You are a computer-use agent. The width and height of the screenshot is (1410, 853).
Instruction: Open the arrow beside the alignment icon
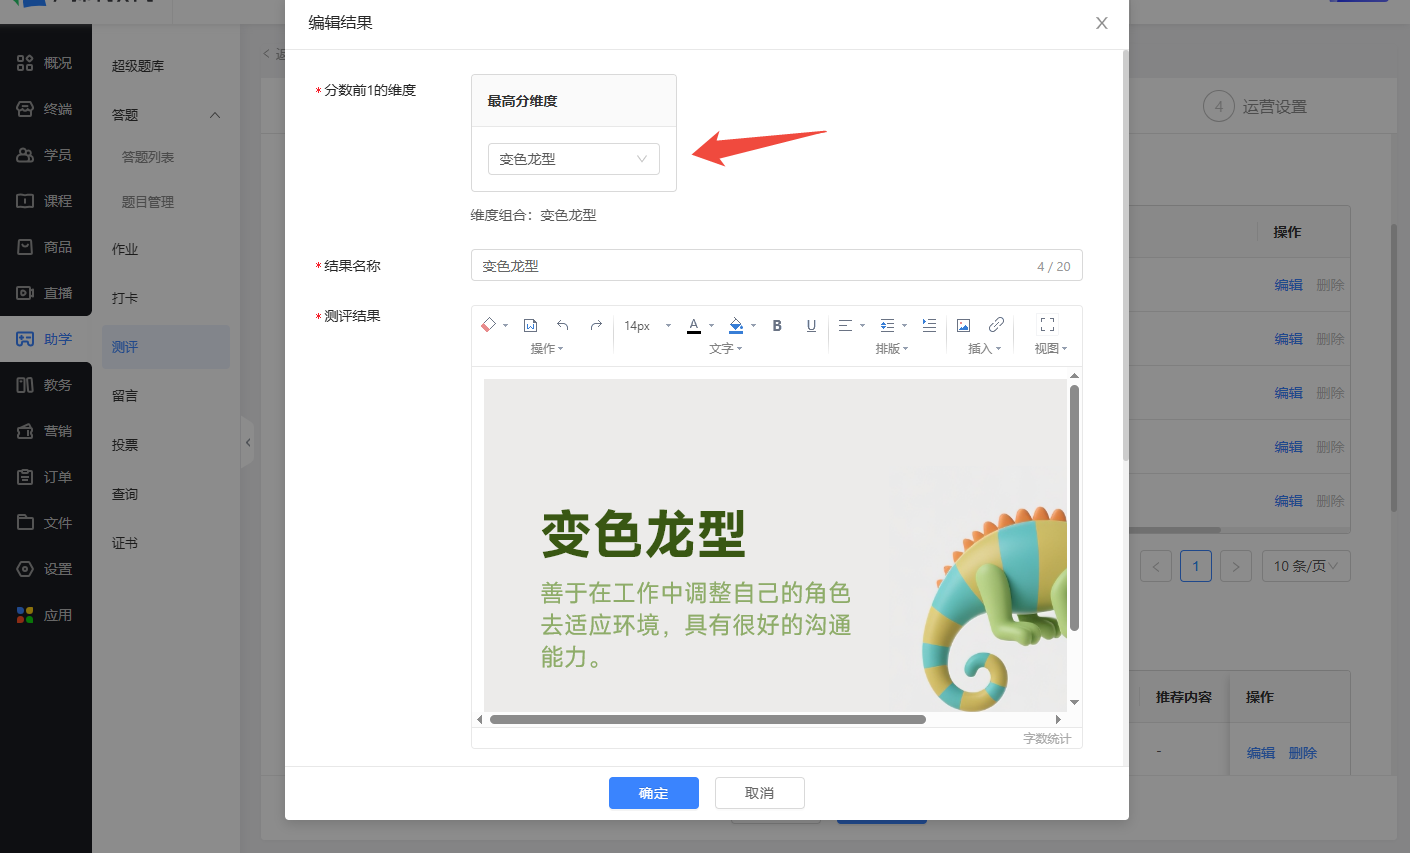click(x=862, y=325)
